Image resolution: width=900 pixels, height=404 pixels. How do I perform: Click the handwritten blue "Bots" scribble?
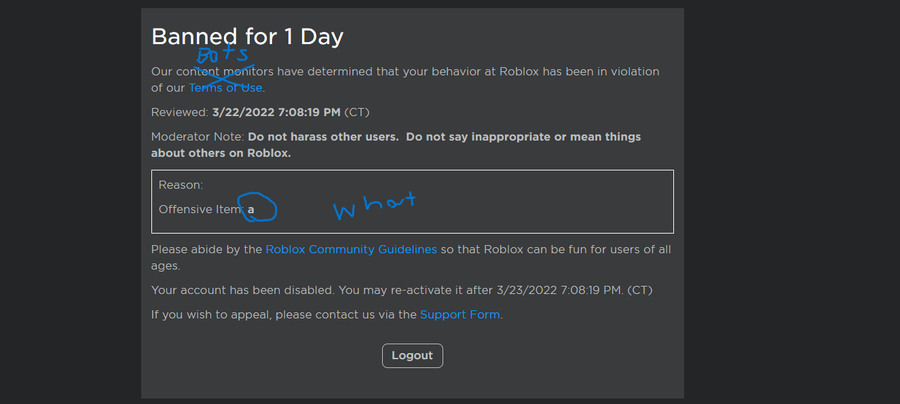pos(227,57)
